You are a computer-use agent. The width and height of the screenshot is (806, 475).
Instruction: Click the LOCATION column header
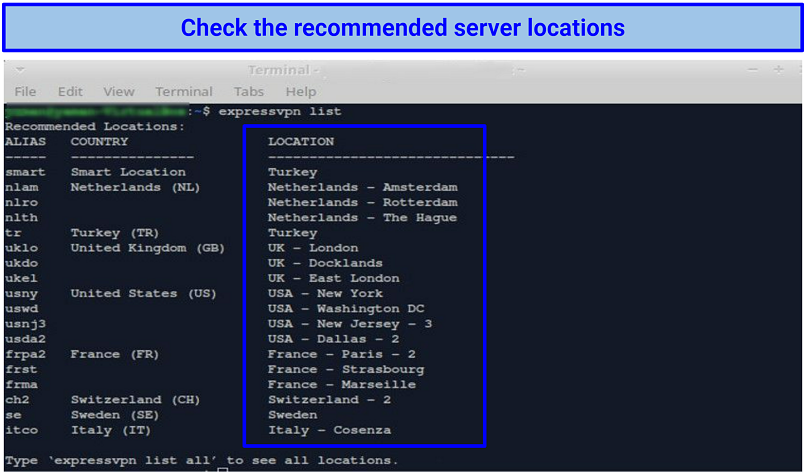click(301, 141)
